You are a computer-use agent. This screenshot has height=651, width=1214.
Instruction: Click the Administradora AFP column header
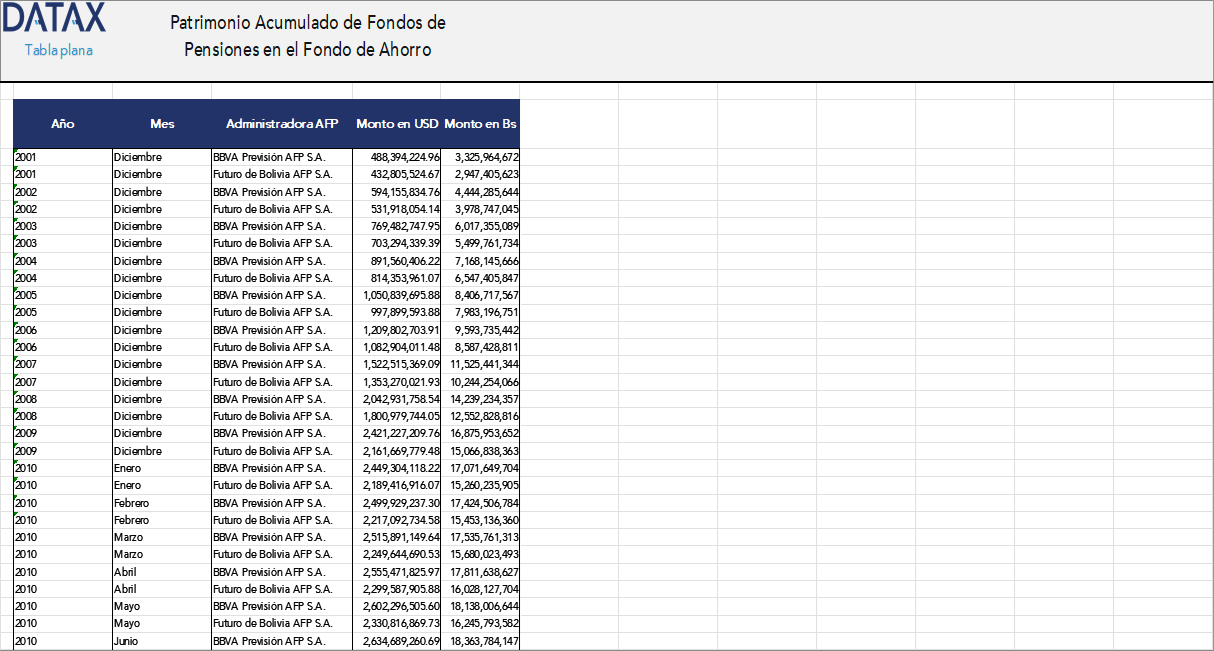282,124
